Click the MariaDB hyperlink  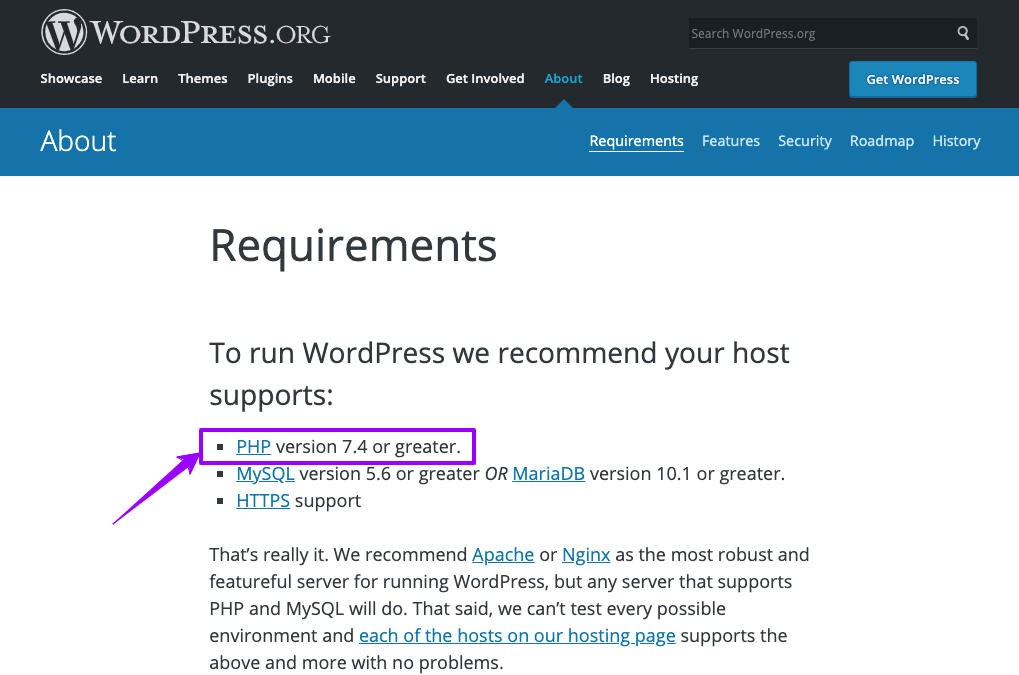[548, 474]
